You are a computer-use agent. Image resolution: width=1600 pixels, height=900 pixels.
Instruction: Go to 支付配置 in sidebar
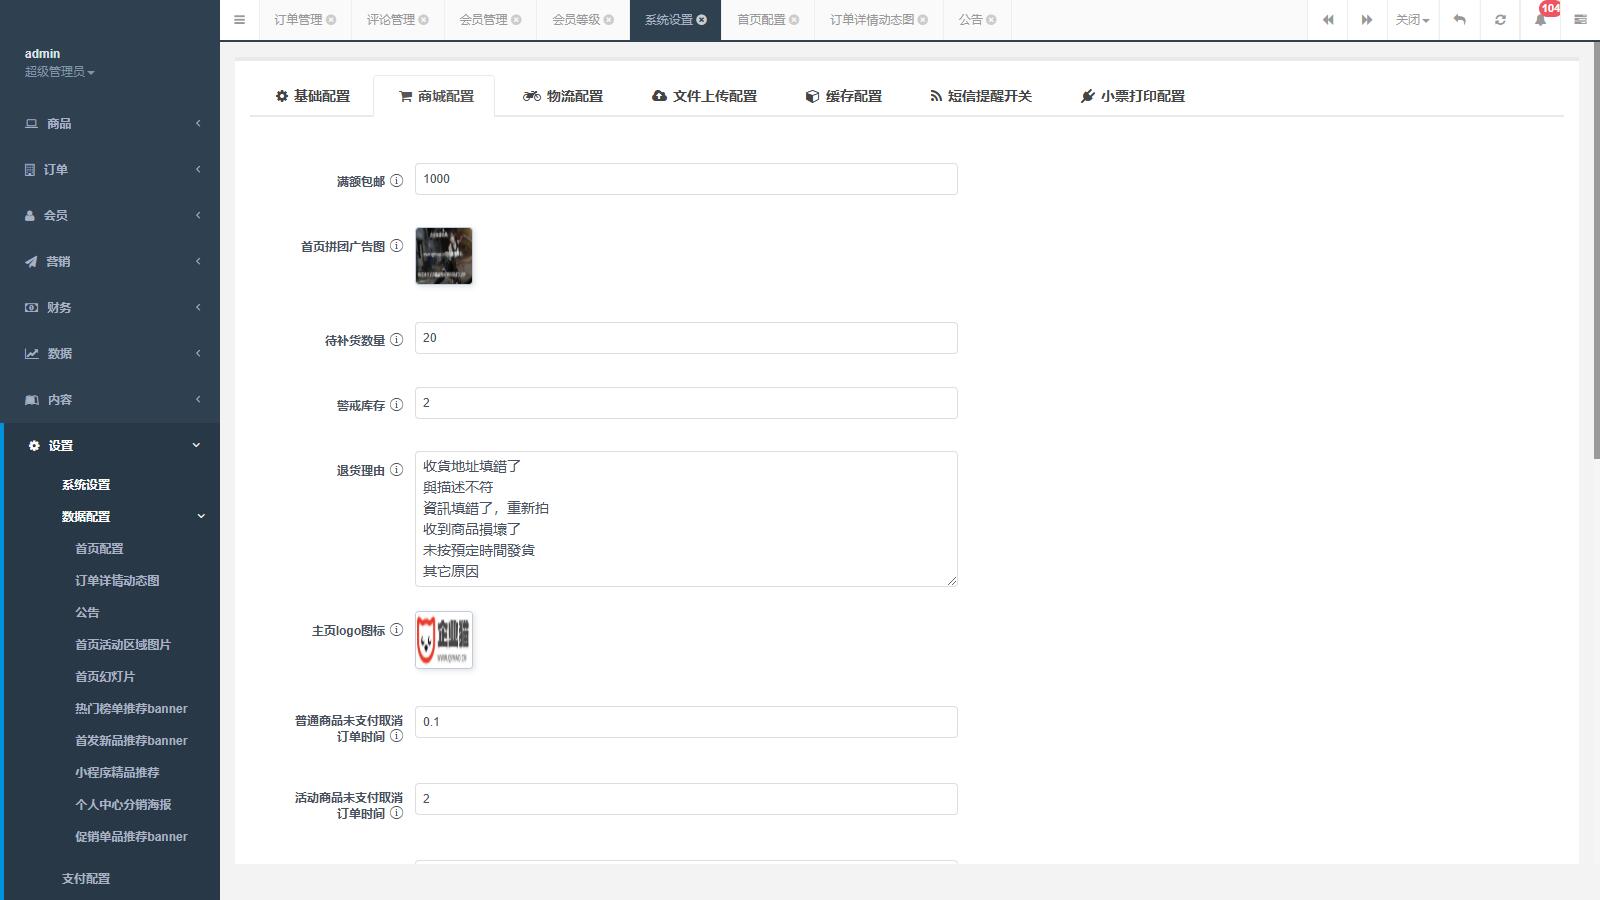pos(86,878)
